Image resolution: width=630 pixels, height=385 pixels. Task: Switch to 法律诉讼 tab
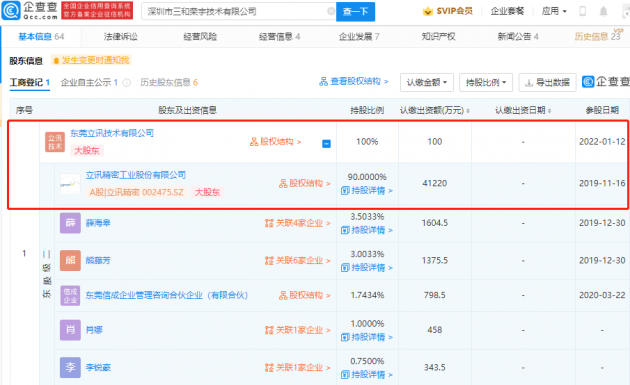[121, 37]
